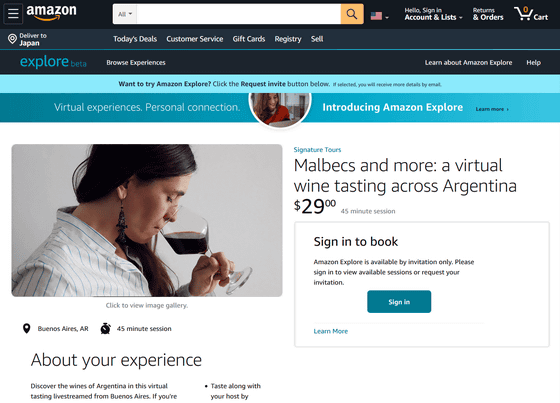The image size is (560, 403).
Task: Open wine tasting image gallery photo
Action: (147, 220)
